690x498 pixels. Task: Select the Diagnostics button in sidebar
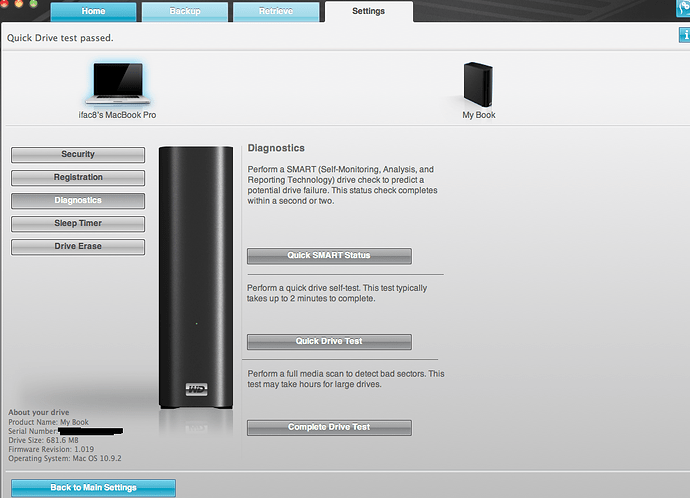78,201
